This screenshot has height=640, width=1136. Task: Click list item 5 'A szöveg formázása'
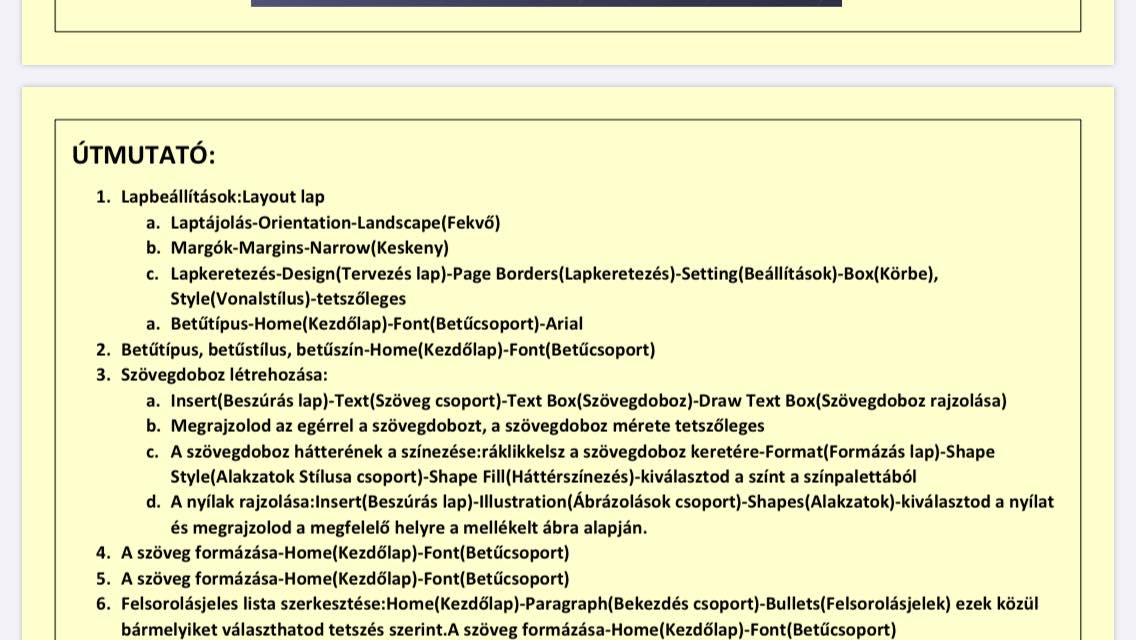[x=345, y=579]
